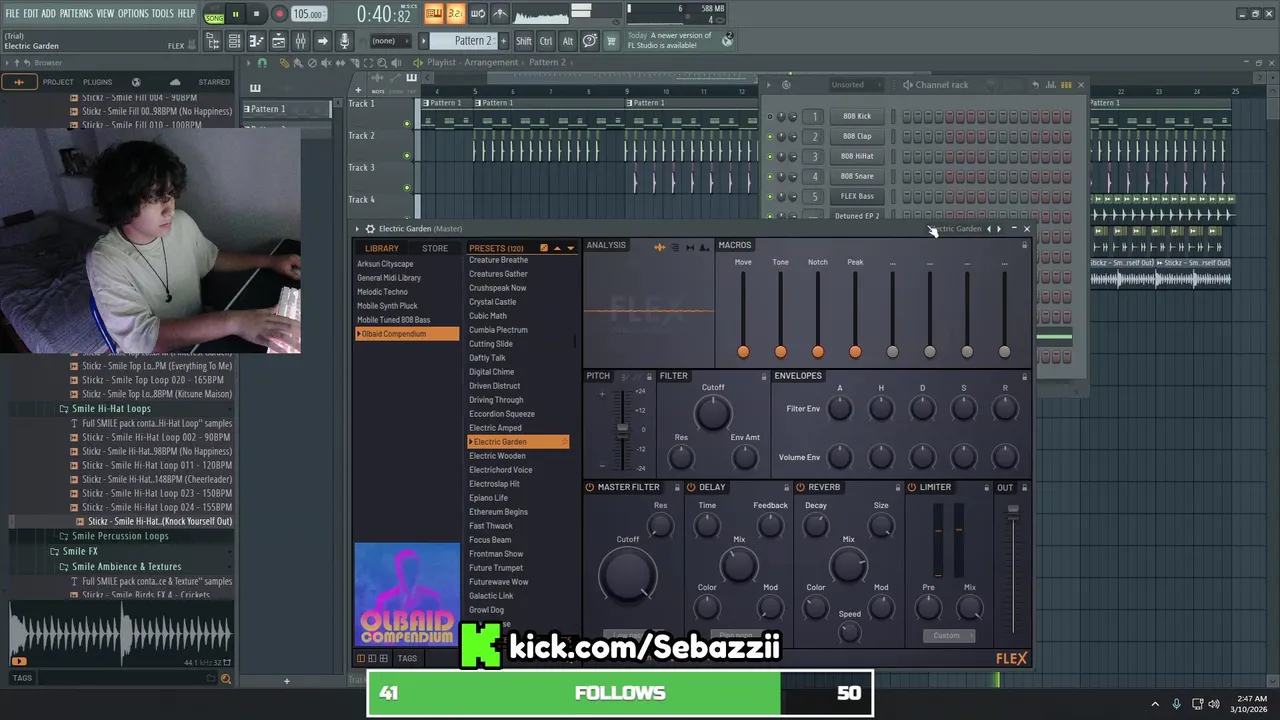Viewport: 1280px width, 720px height.
Task: Adjust the Tone macro slider
Action: 780,351
